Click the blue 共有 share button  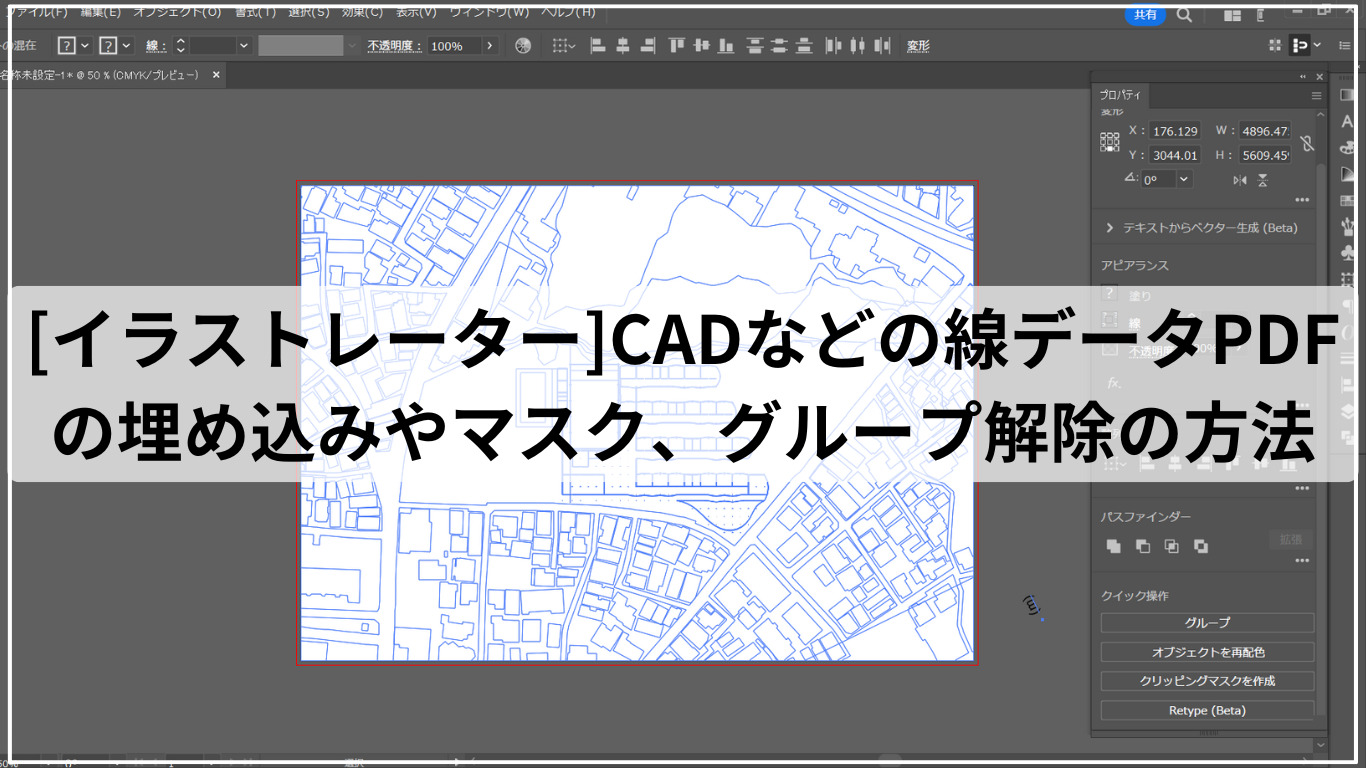(x=1145, y=15)
